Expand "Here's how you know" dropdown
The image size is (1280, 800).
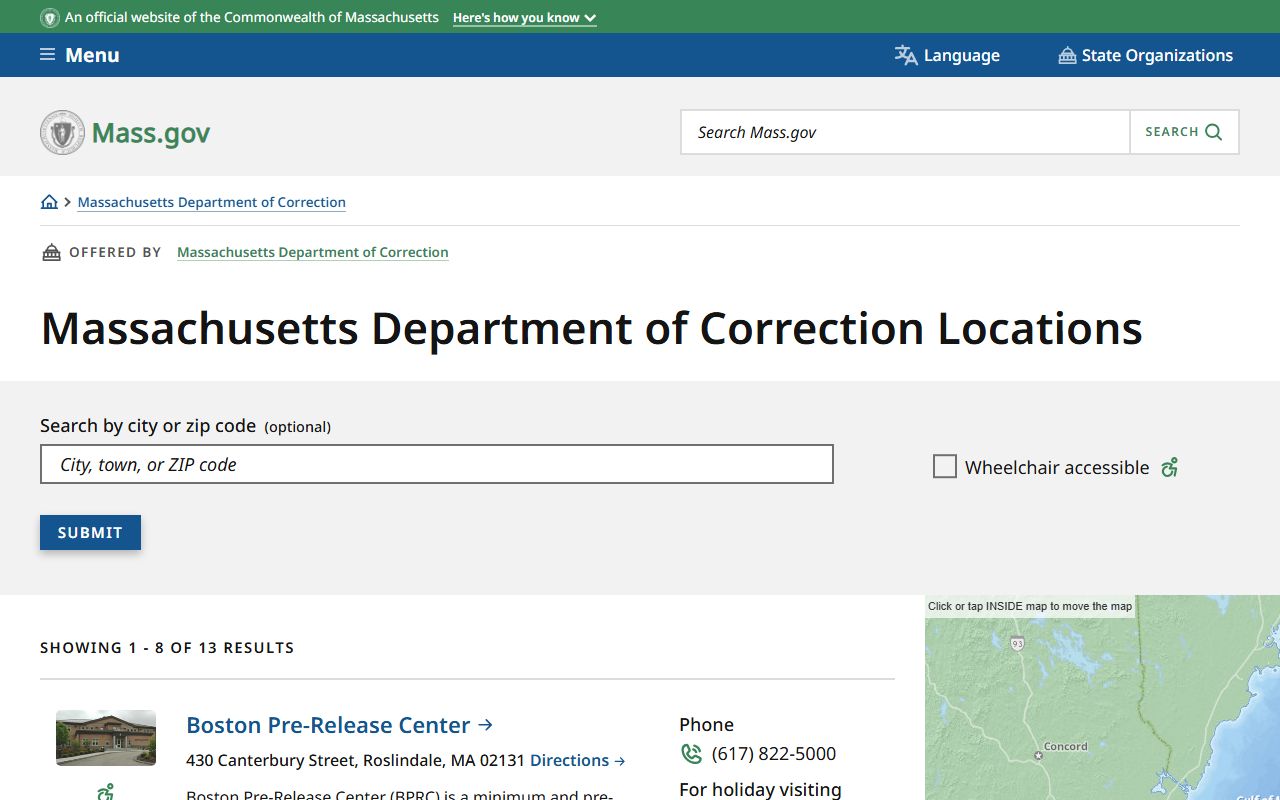[x=525, y=18]
